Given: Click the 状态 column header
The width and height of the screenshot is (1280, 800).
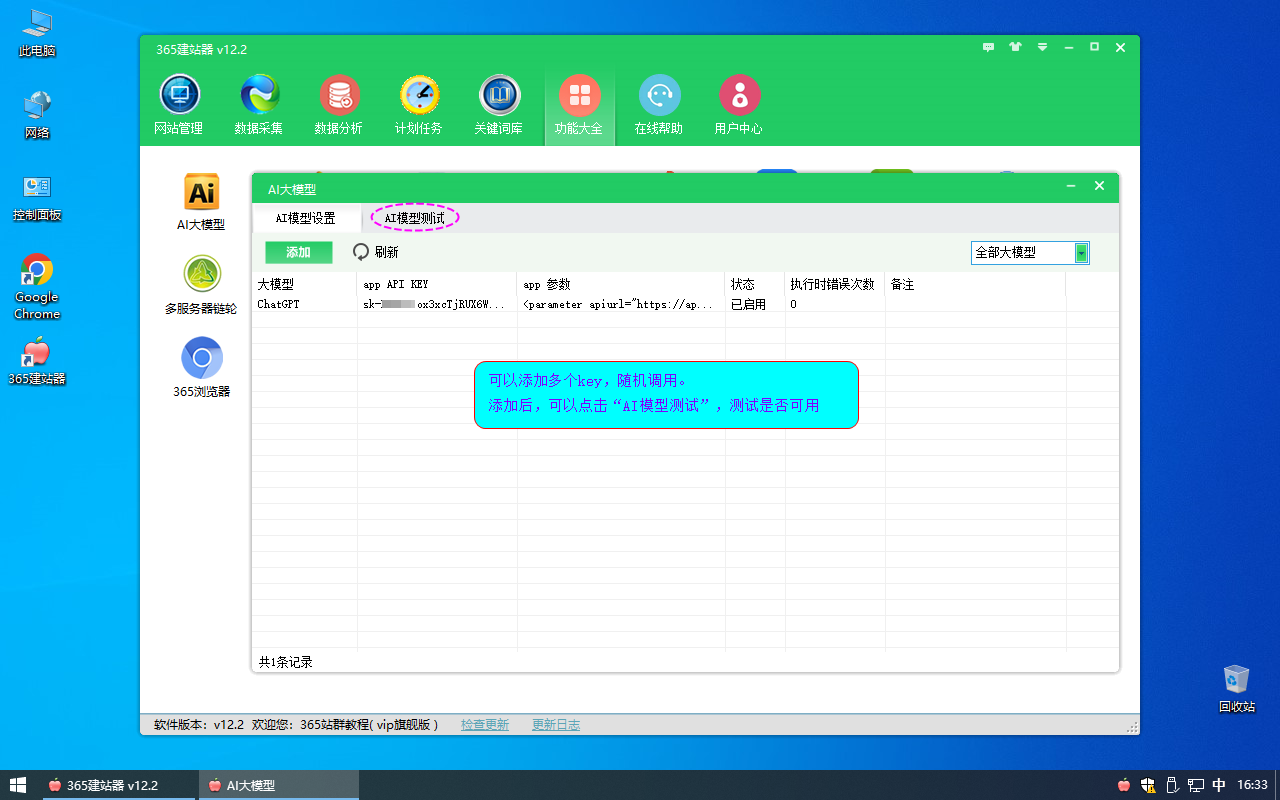Looking at the screenshot, I should (755, 285).
